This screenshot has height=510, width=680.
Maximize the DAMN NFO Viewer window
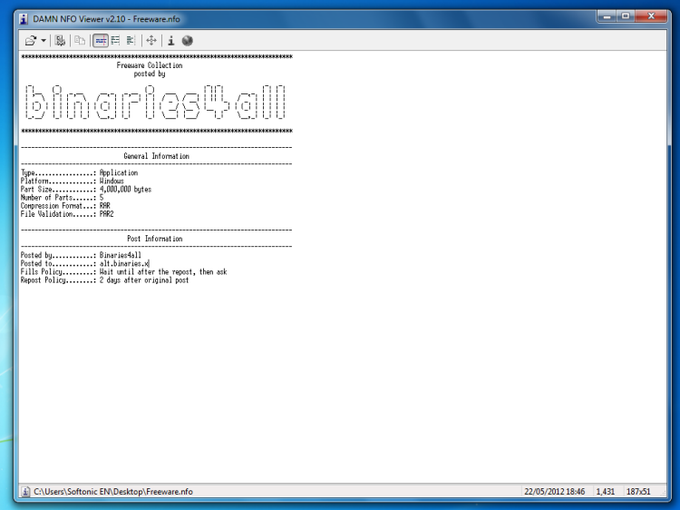coord(625,16)
